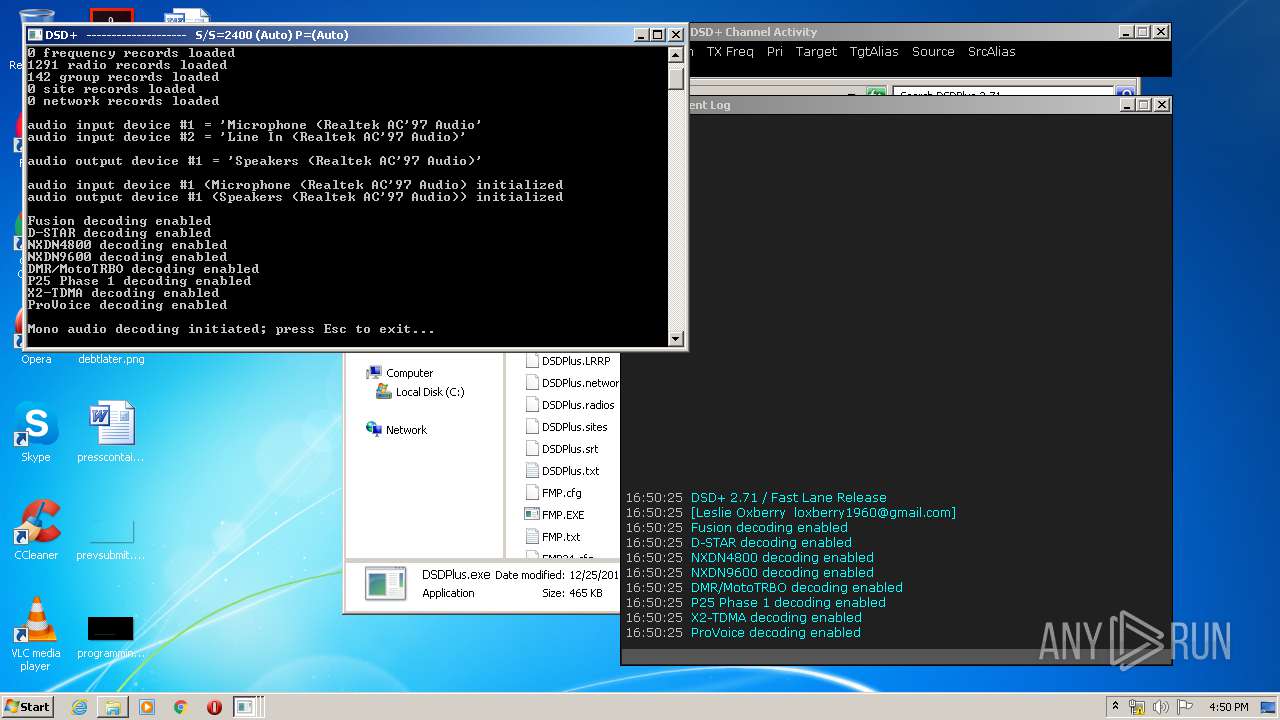Open the Skype desktop shortcut
The image size is (1280, 720).
(x=36, y=433)
